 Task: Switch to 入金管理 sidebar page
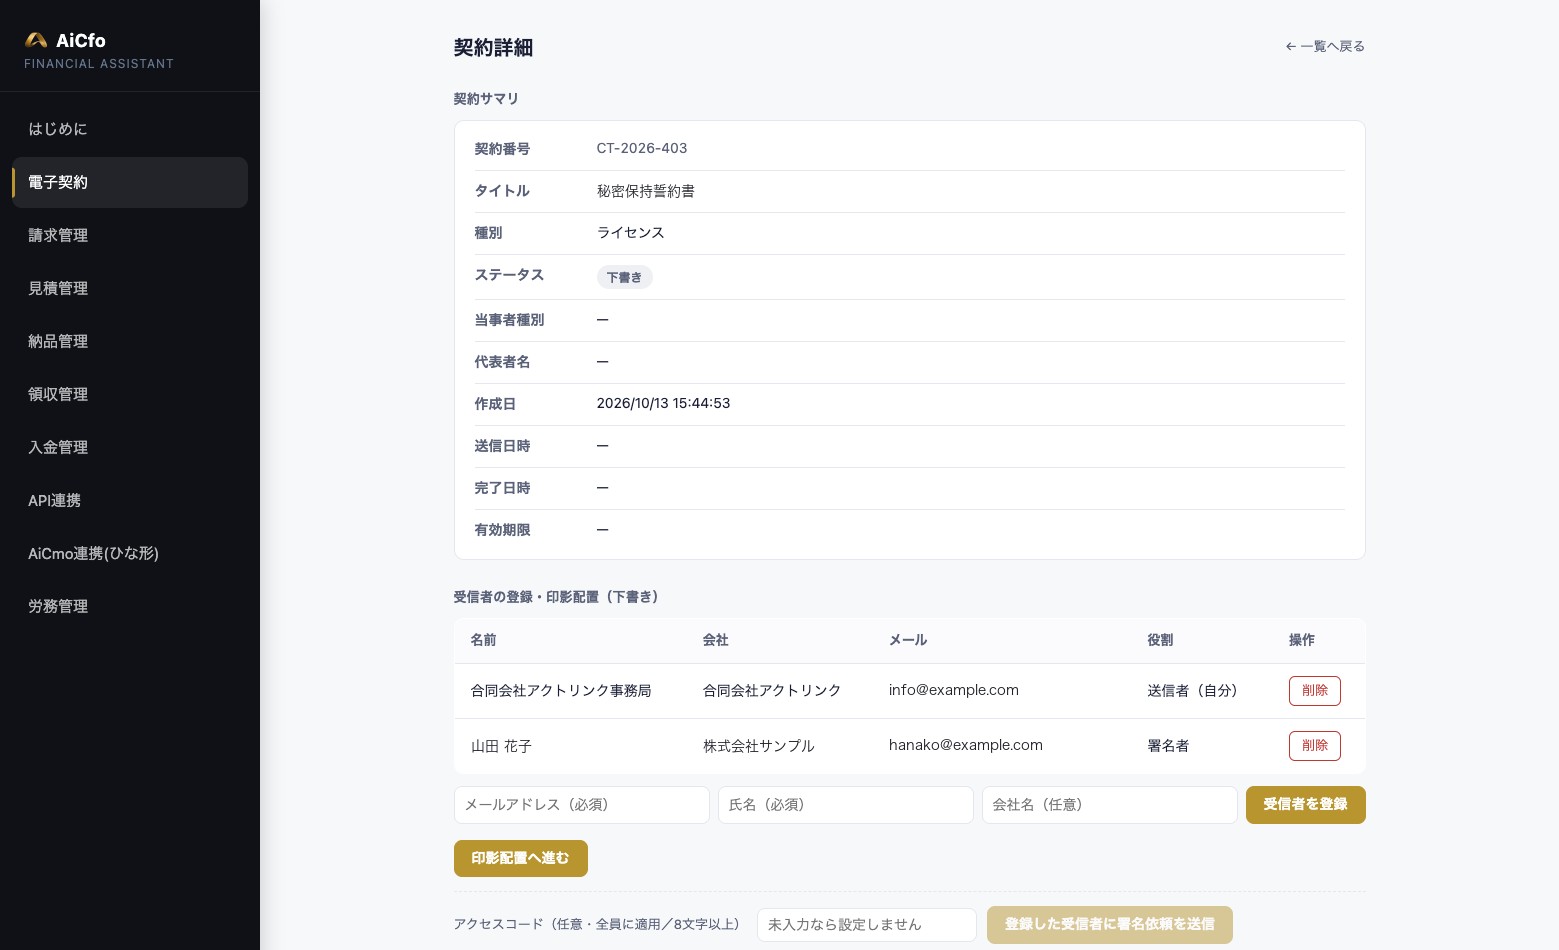130,447
